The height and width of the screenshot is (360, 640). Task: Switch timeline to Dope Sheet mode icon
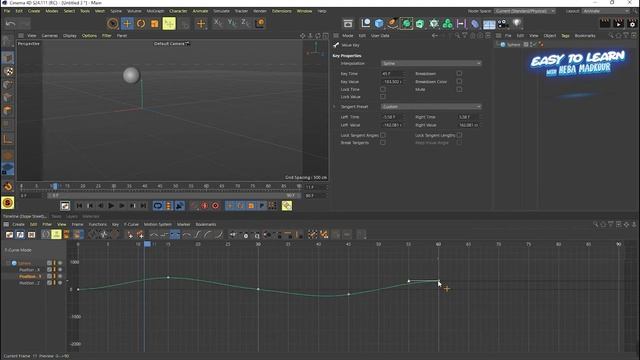pos(9,235)
